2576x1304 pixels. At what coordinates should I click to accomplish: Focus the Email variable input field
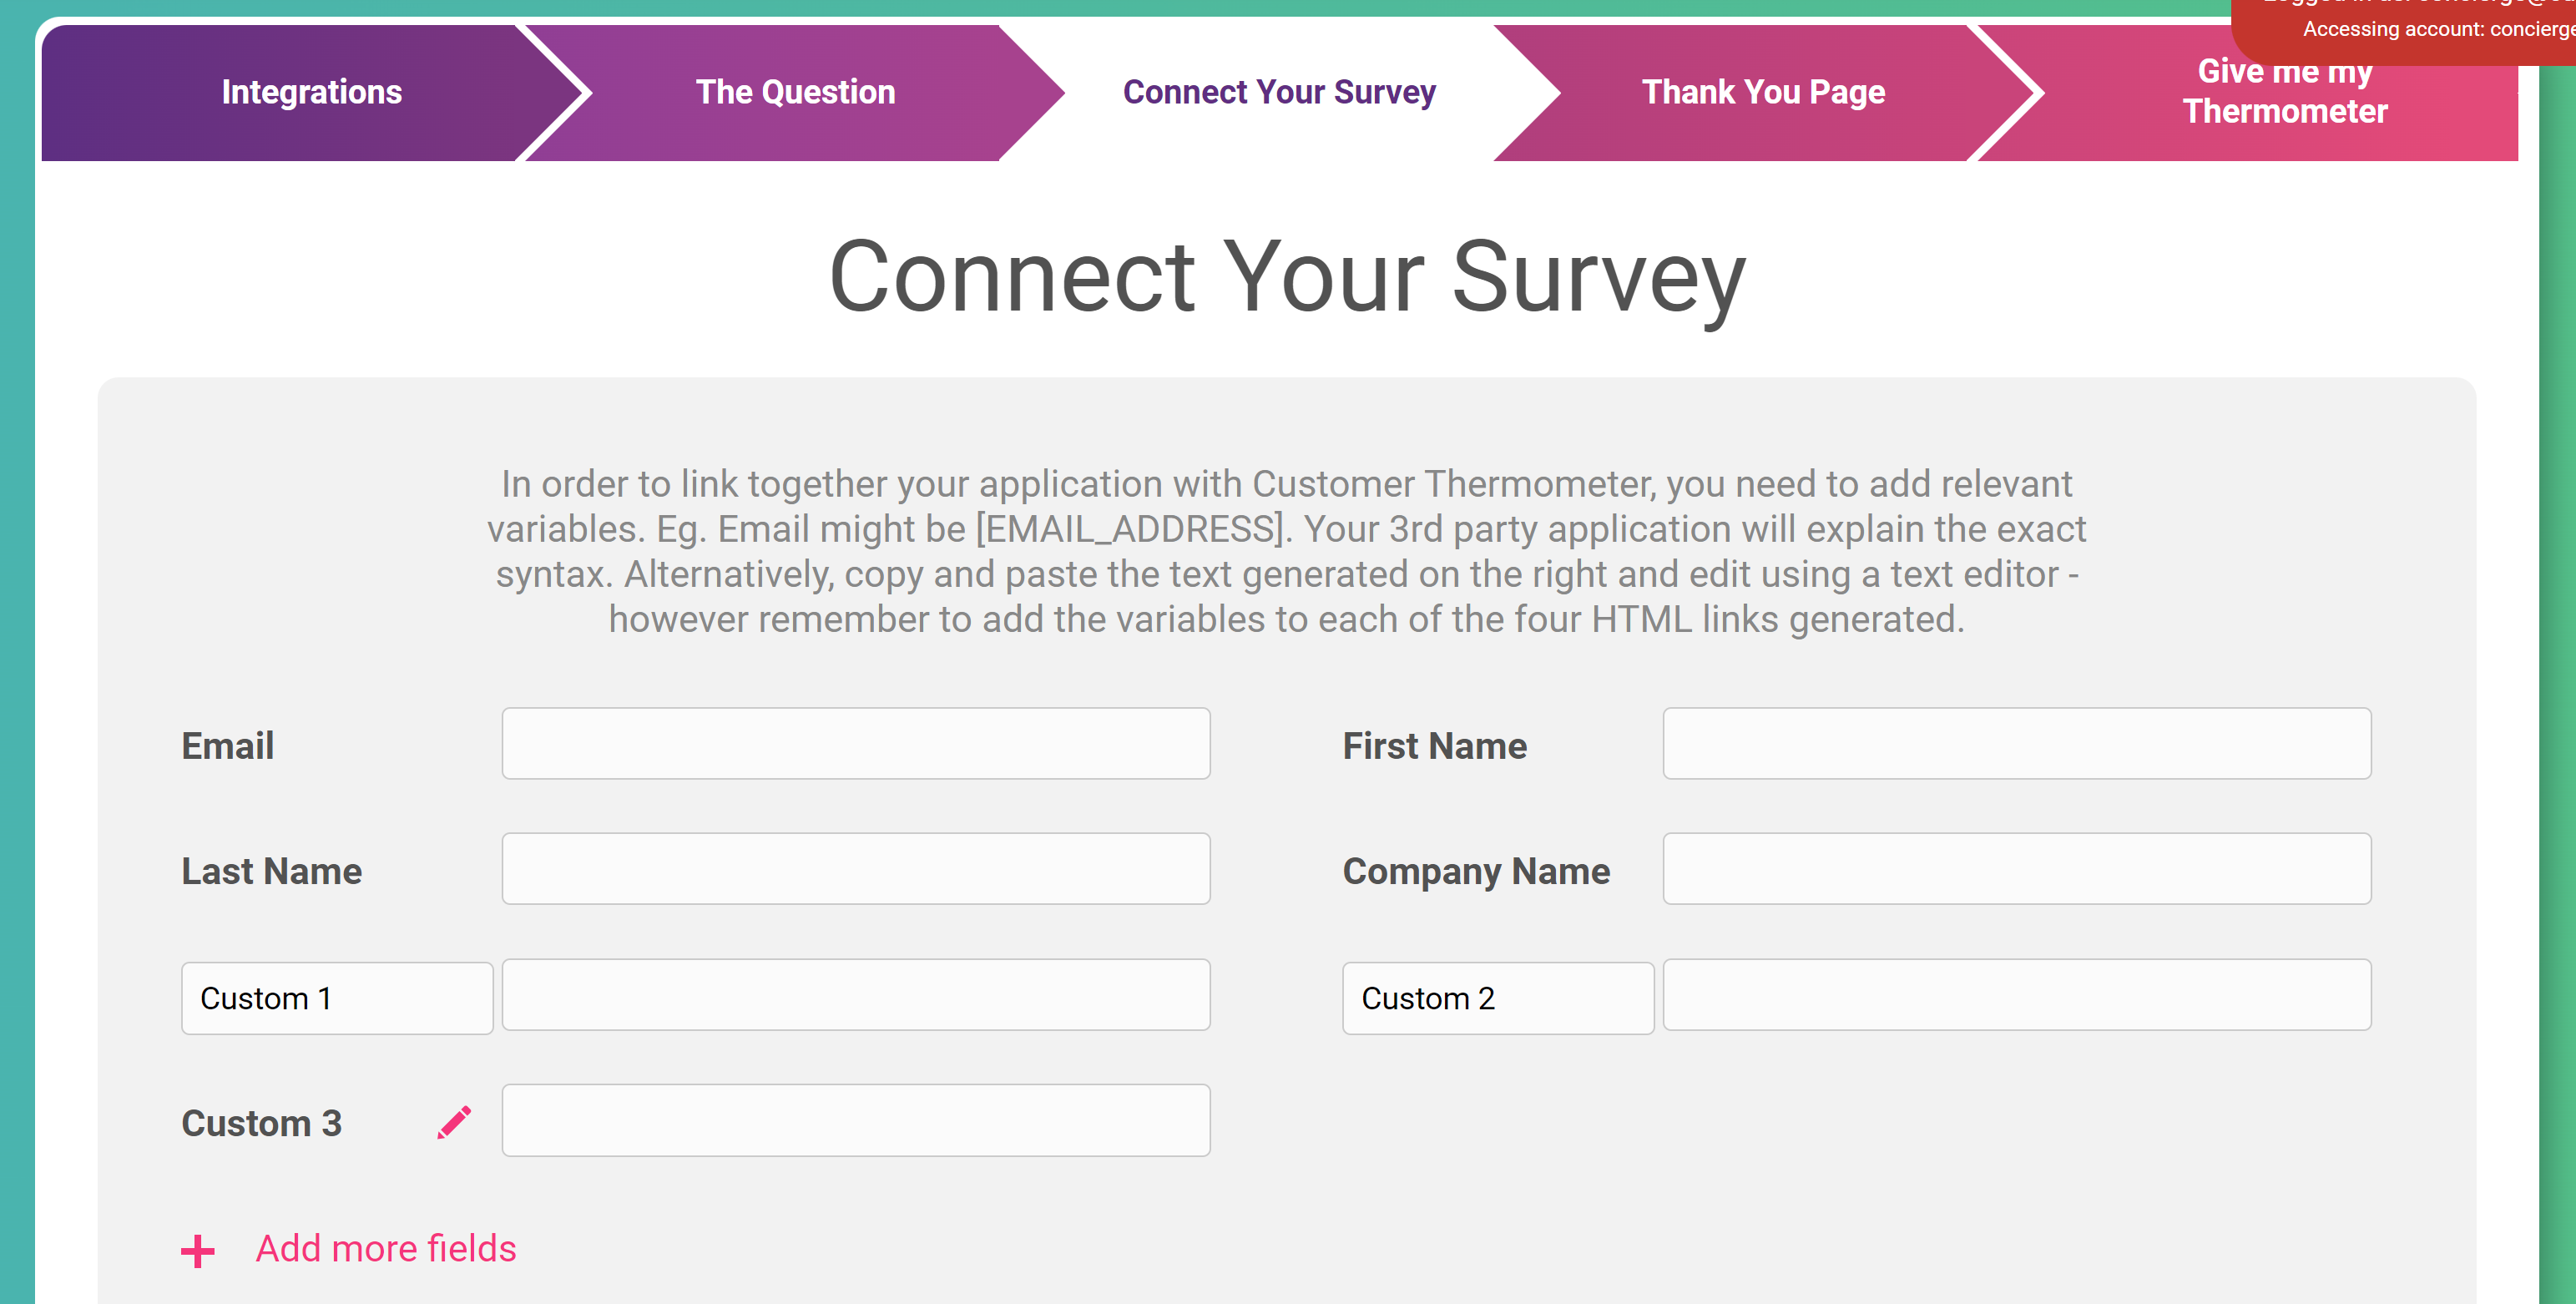(856, 743)
